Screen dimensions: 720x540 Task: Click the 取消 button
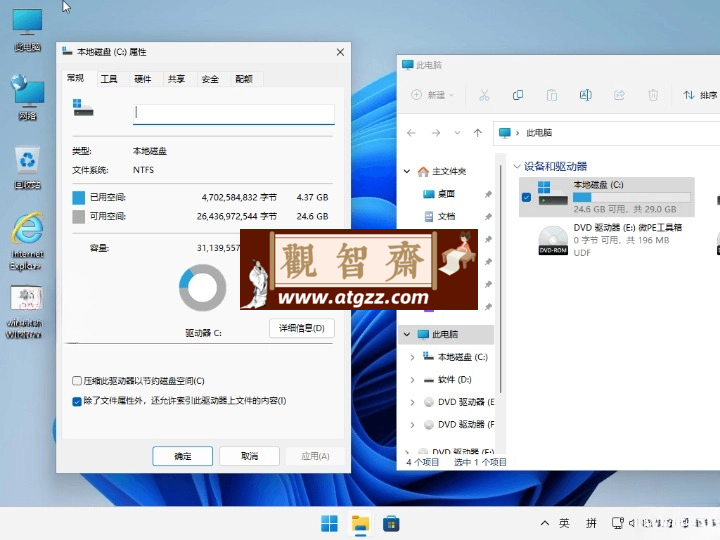pyautogui.click(x=249, y=456)
